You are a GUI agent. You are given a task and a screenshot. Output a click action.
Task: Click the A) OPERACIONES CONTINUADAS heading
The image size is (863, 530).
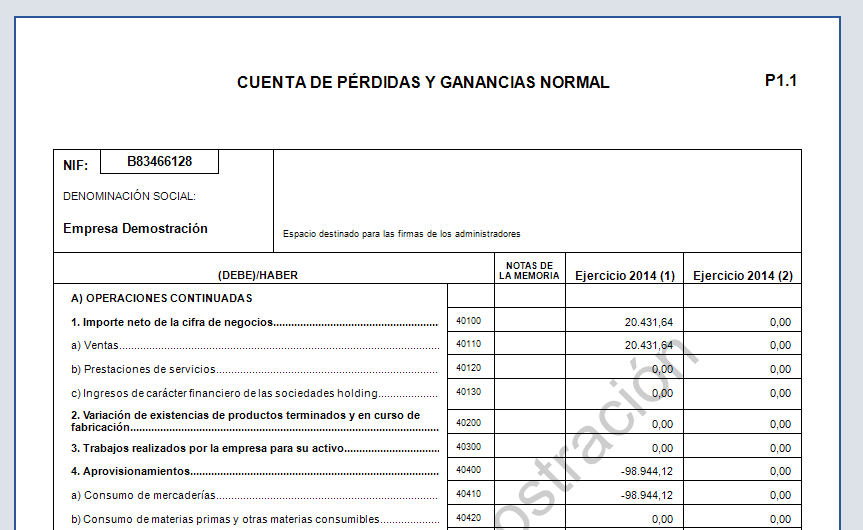(x=161, y=298)
